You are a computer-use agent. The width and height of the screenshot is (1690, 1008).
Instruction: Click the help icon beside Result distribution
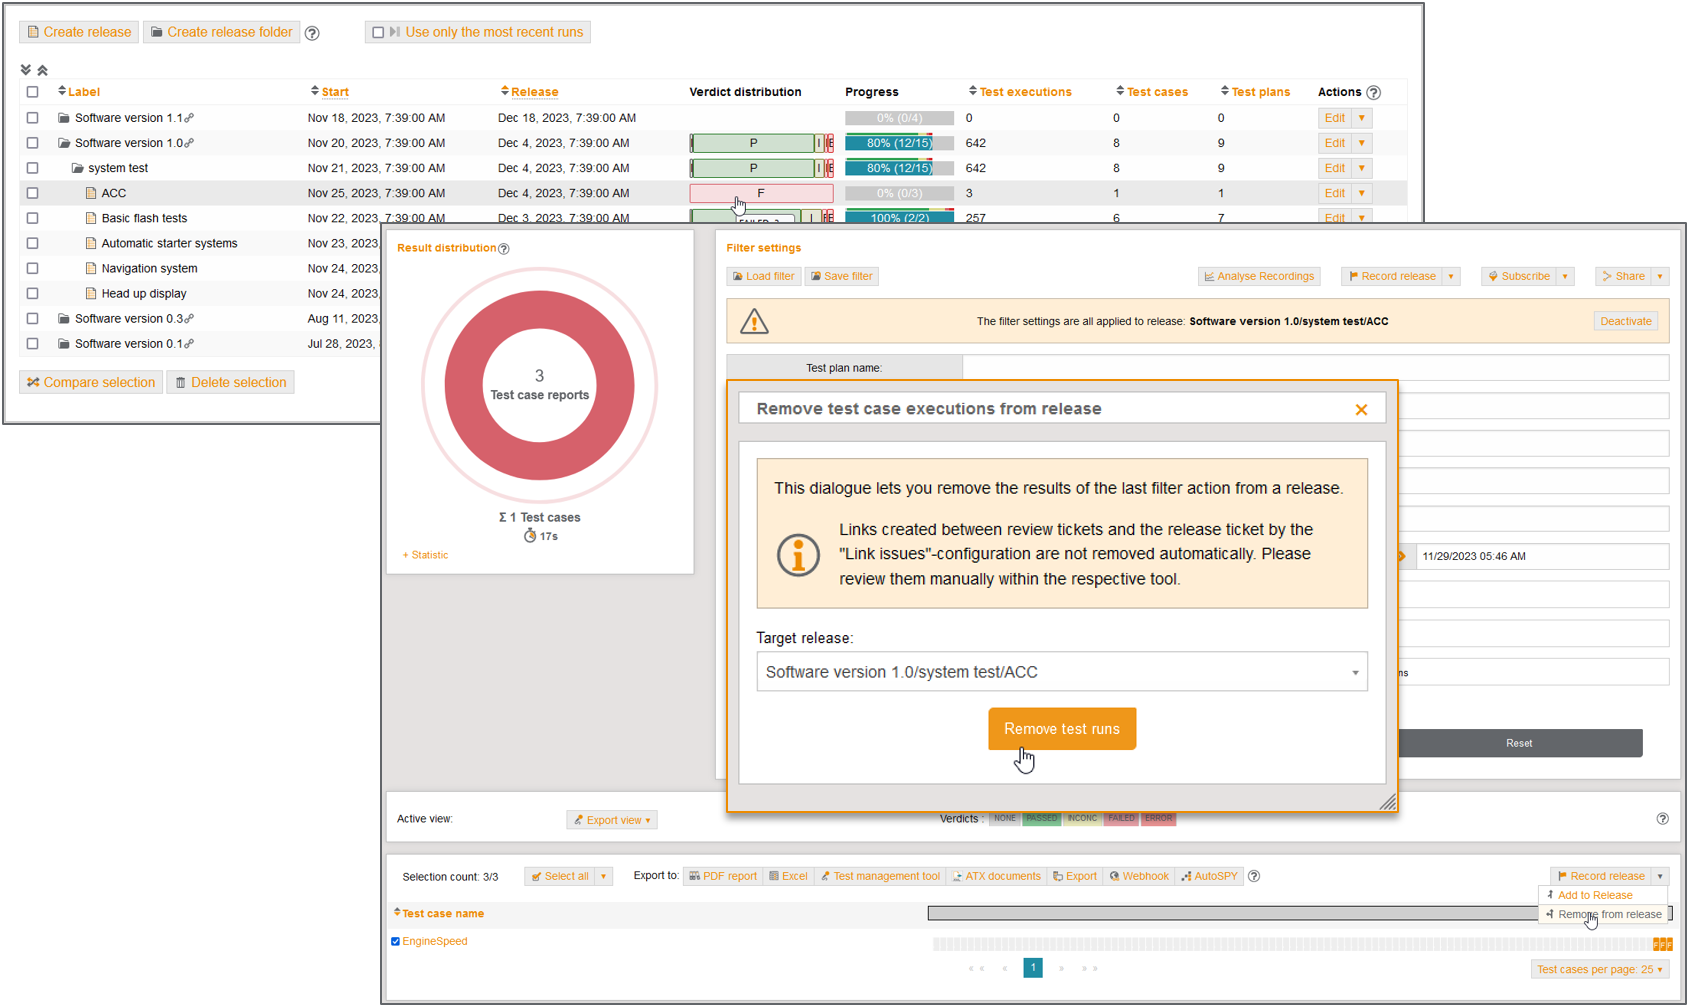click(504, 249)
